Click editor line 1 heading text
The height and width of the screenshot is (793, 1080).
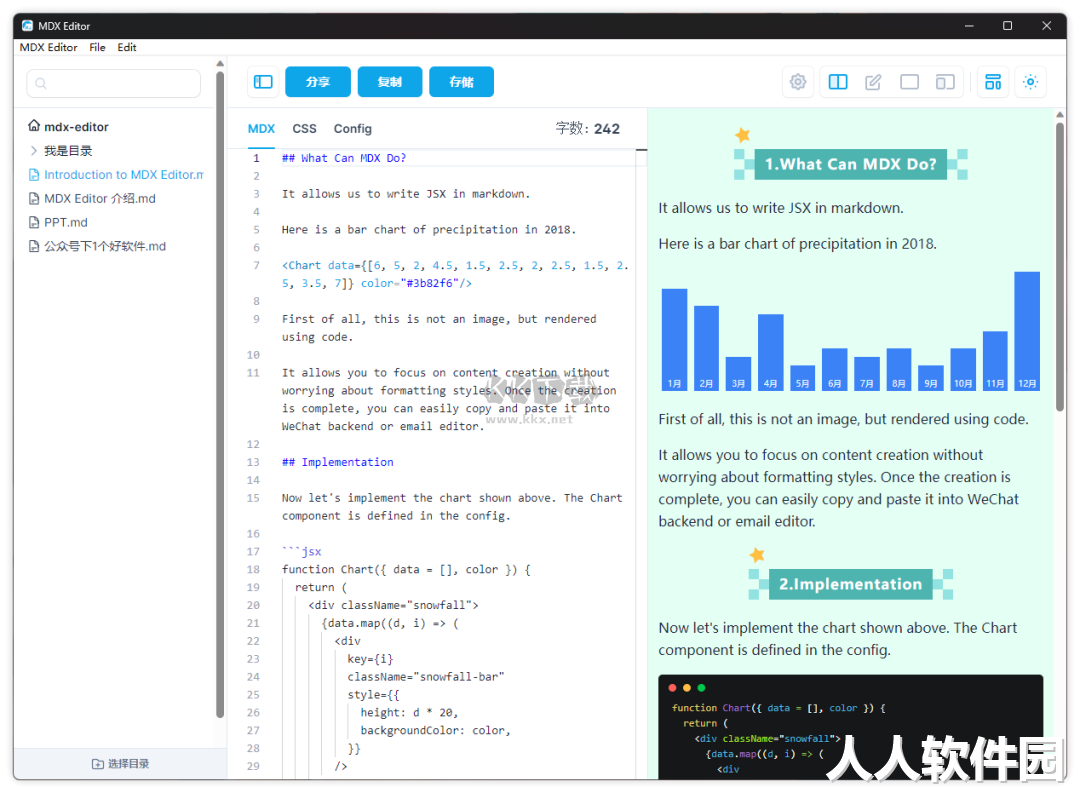click(344, 158)
